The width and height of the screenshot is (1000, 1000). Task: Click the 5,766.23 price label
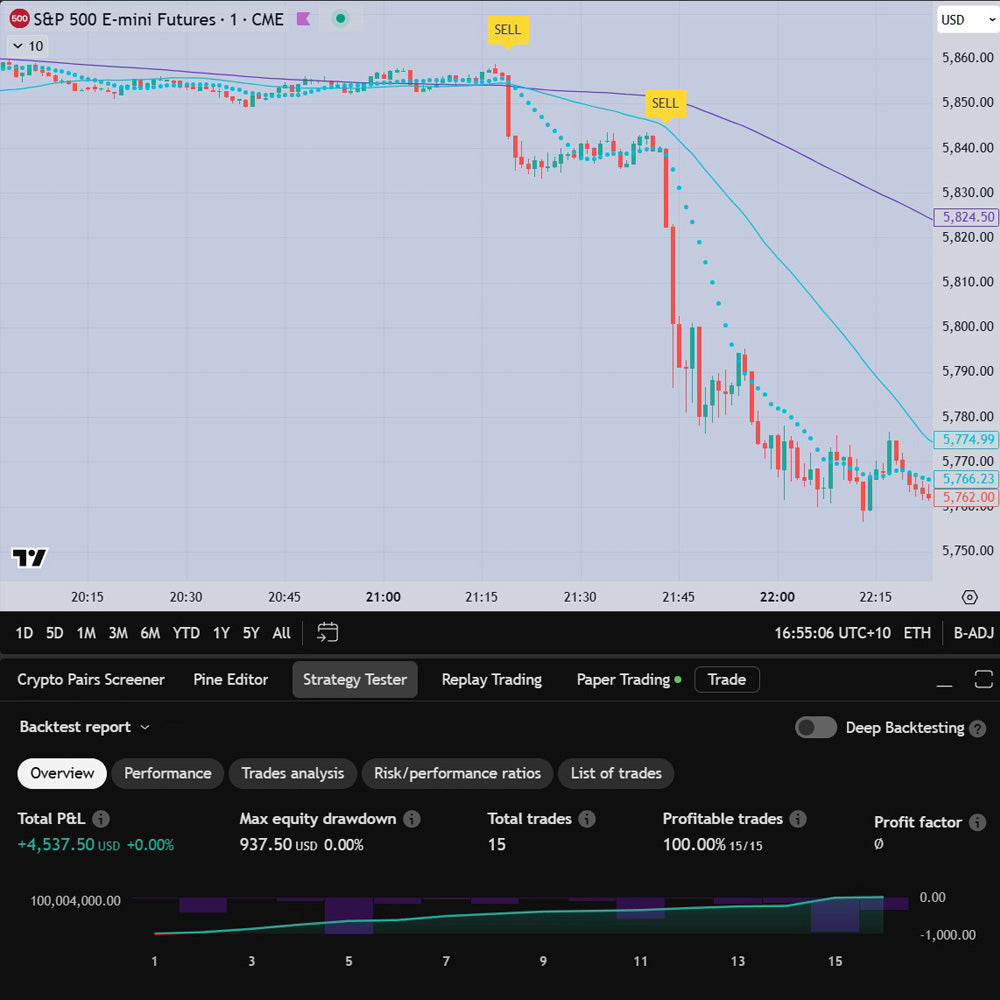(x=966, y=479)
